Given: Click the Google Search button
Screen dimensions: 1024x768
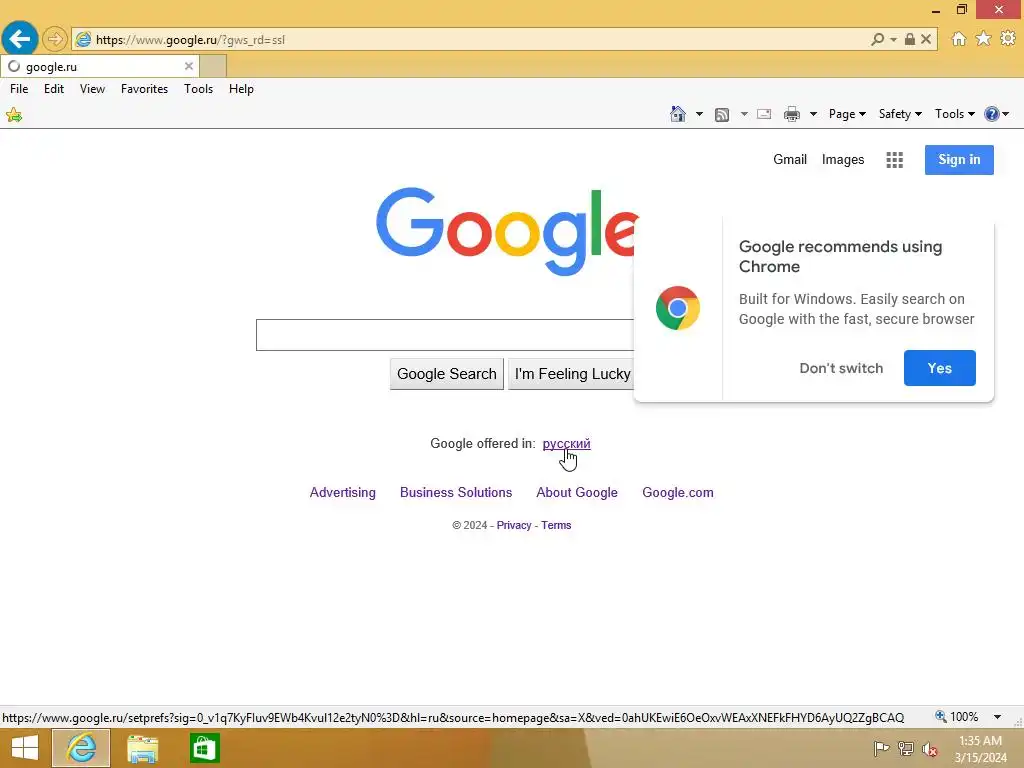Looking at the screenshot, I should pyautogui.click(x=447, y=374).
